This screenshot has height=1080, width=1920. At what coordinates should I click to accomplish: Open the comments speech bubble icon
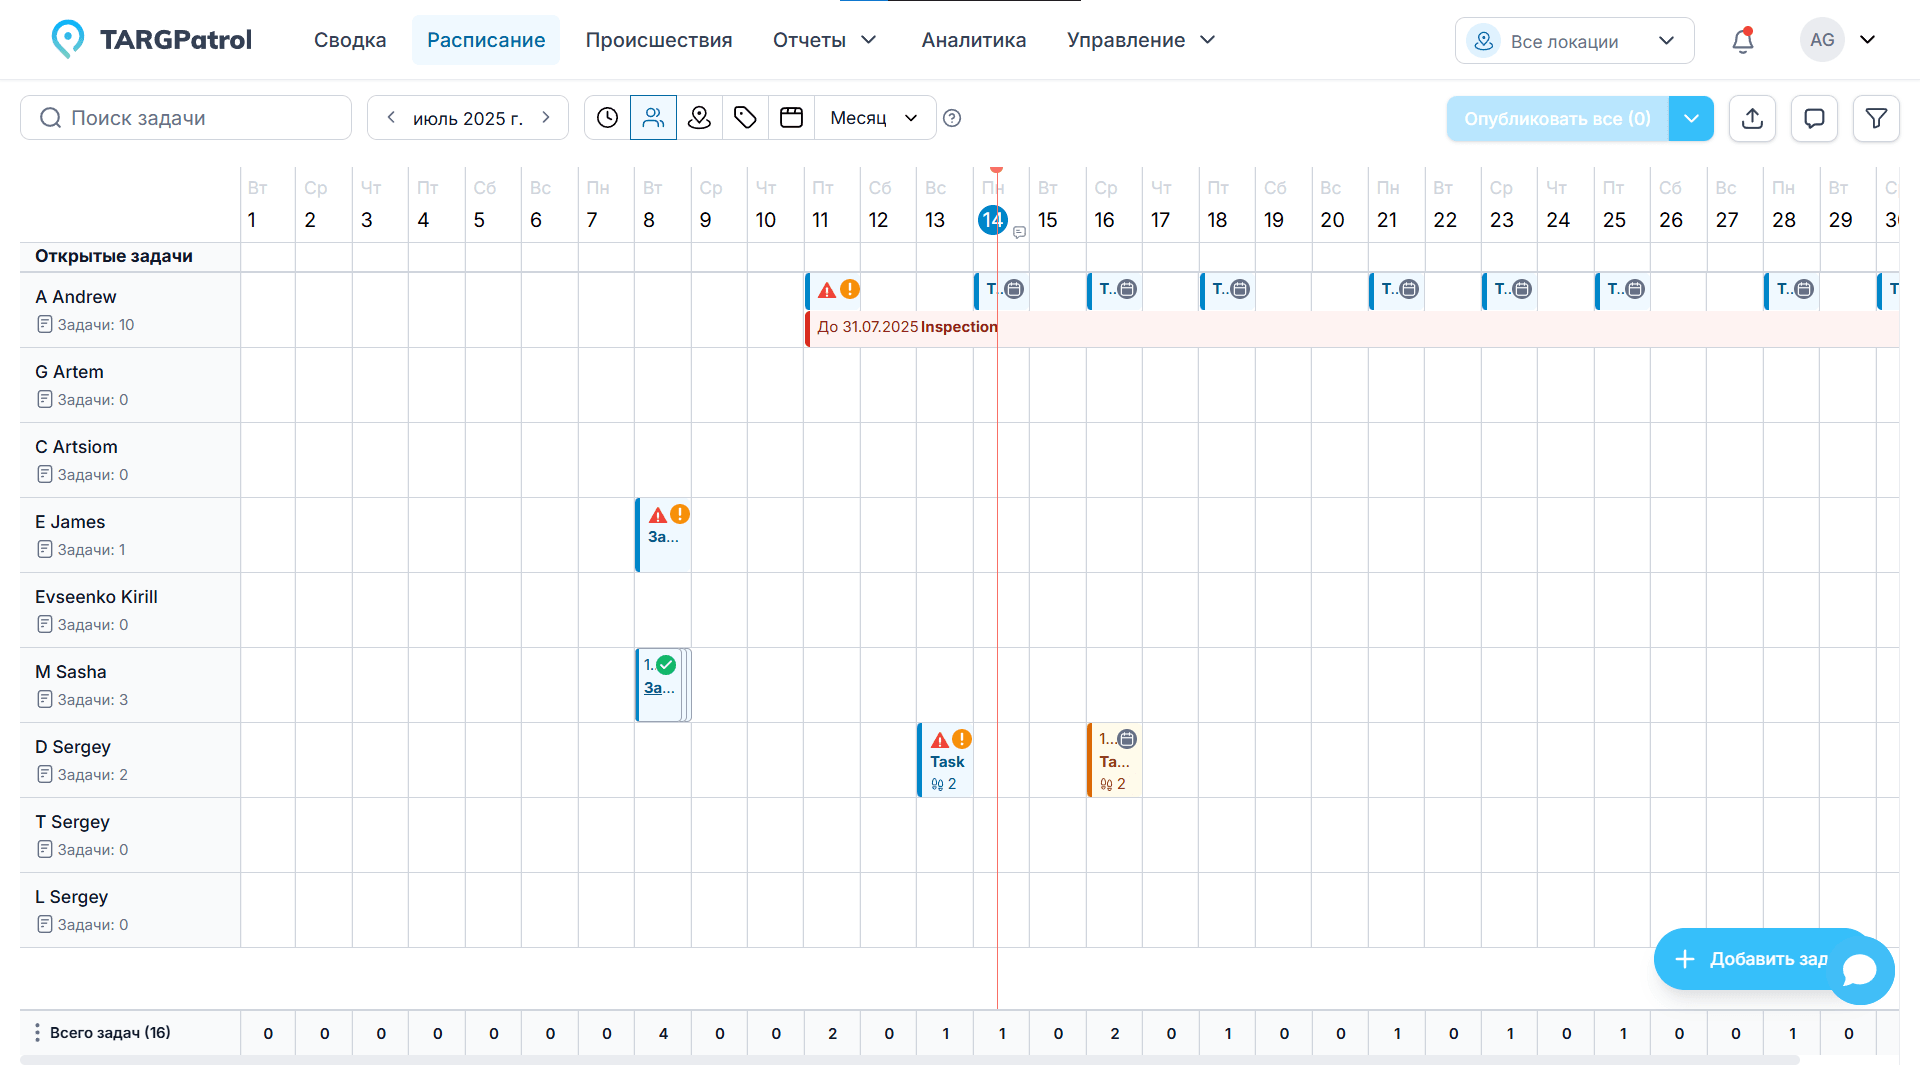point(1814,119)
